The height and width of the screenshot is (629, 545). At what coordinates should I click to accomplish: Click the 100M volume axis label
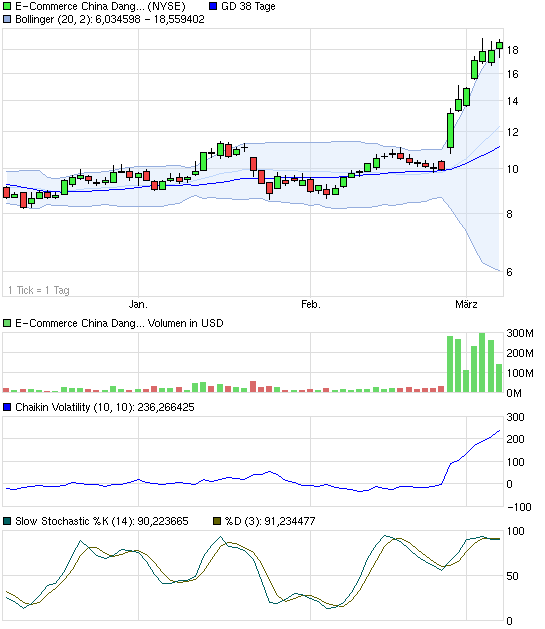tap(520, 373)
